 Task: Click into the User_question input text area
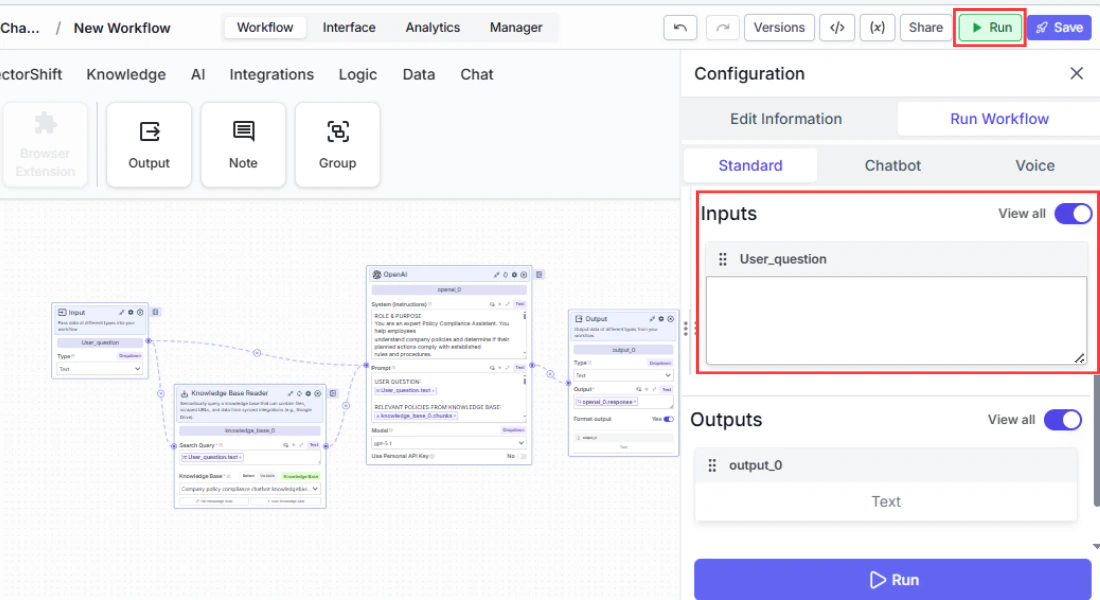[896, 321]
